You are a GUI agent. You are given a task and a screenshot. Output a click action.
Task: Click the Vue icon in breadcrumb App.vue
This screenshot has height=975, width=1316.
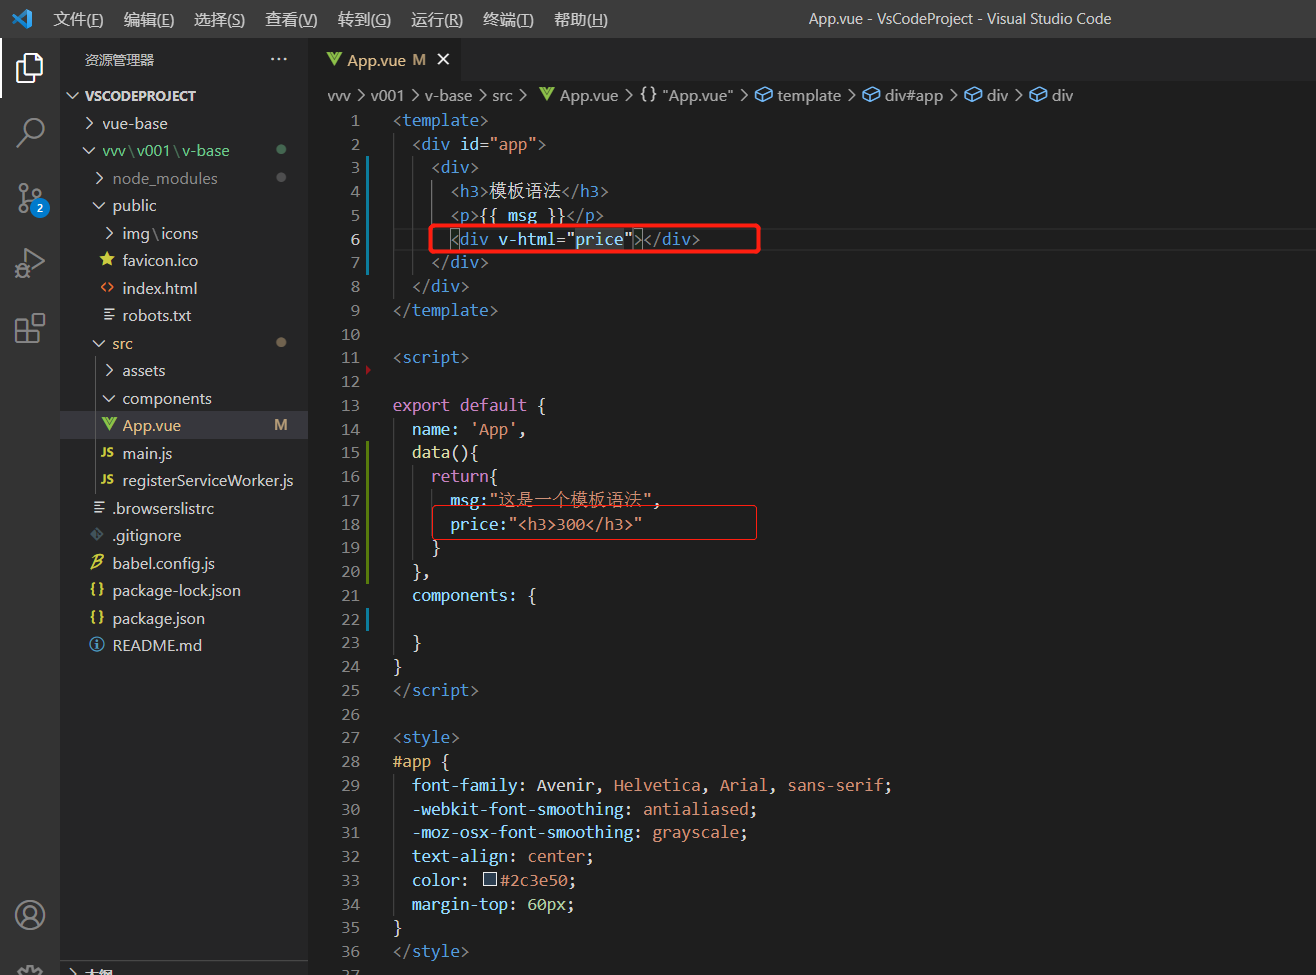coord(546,95)
